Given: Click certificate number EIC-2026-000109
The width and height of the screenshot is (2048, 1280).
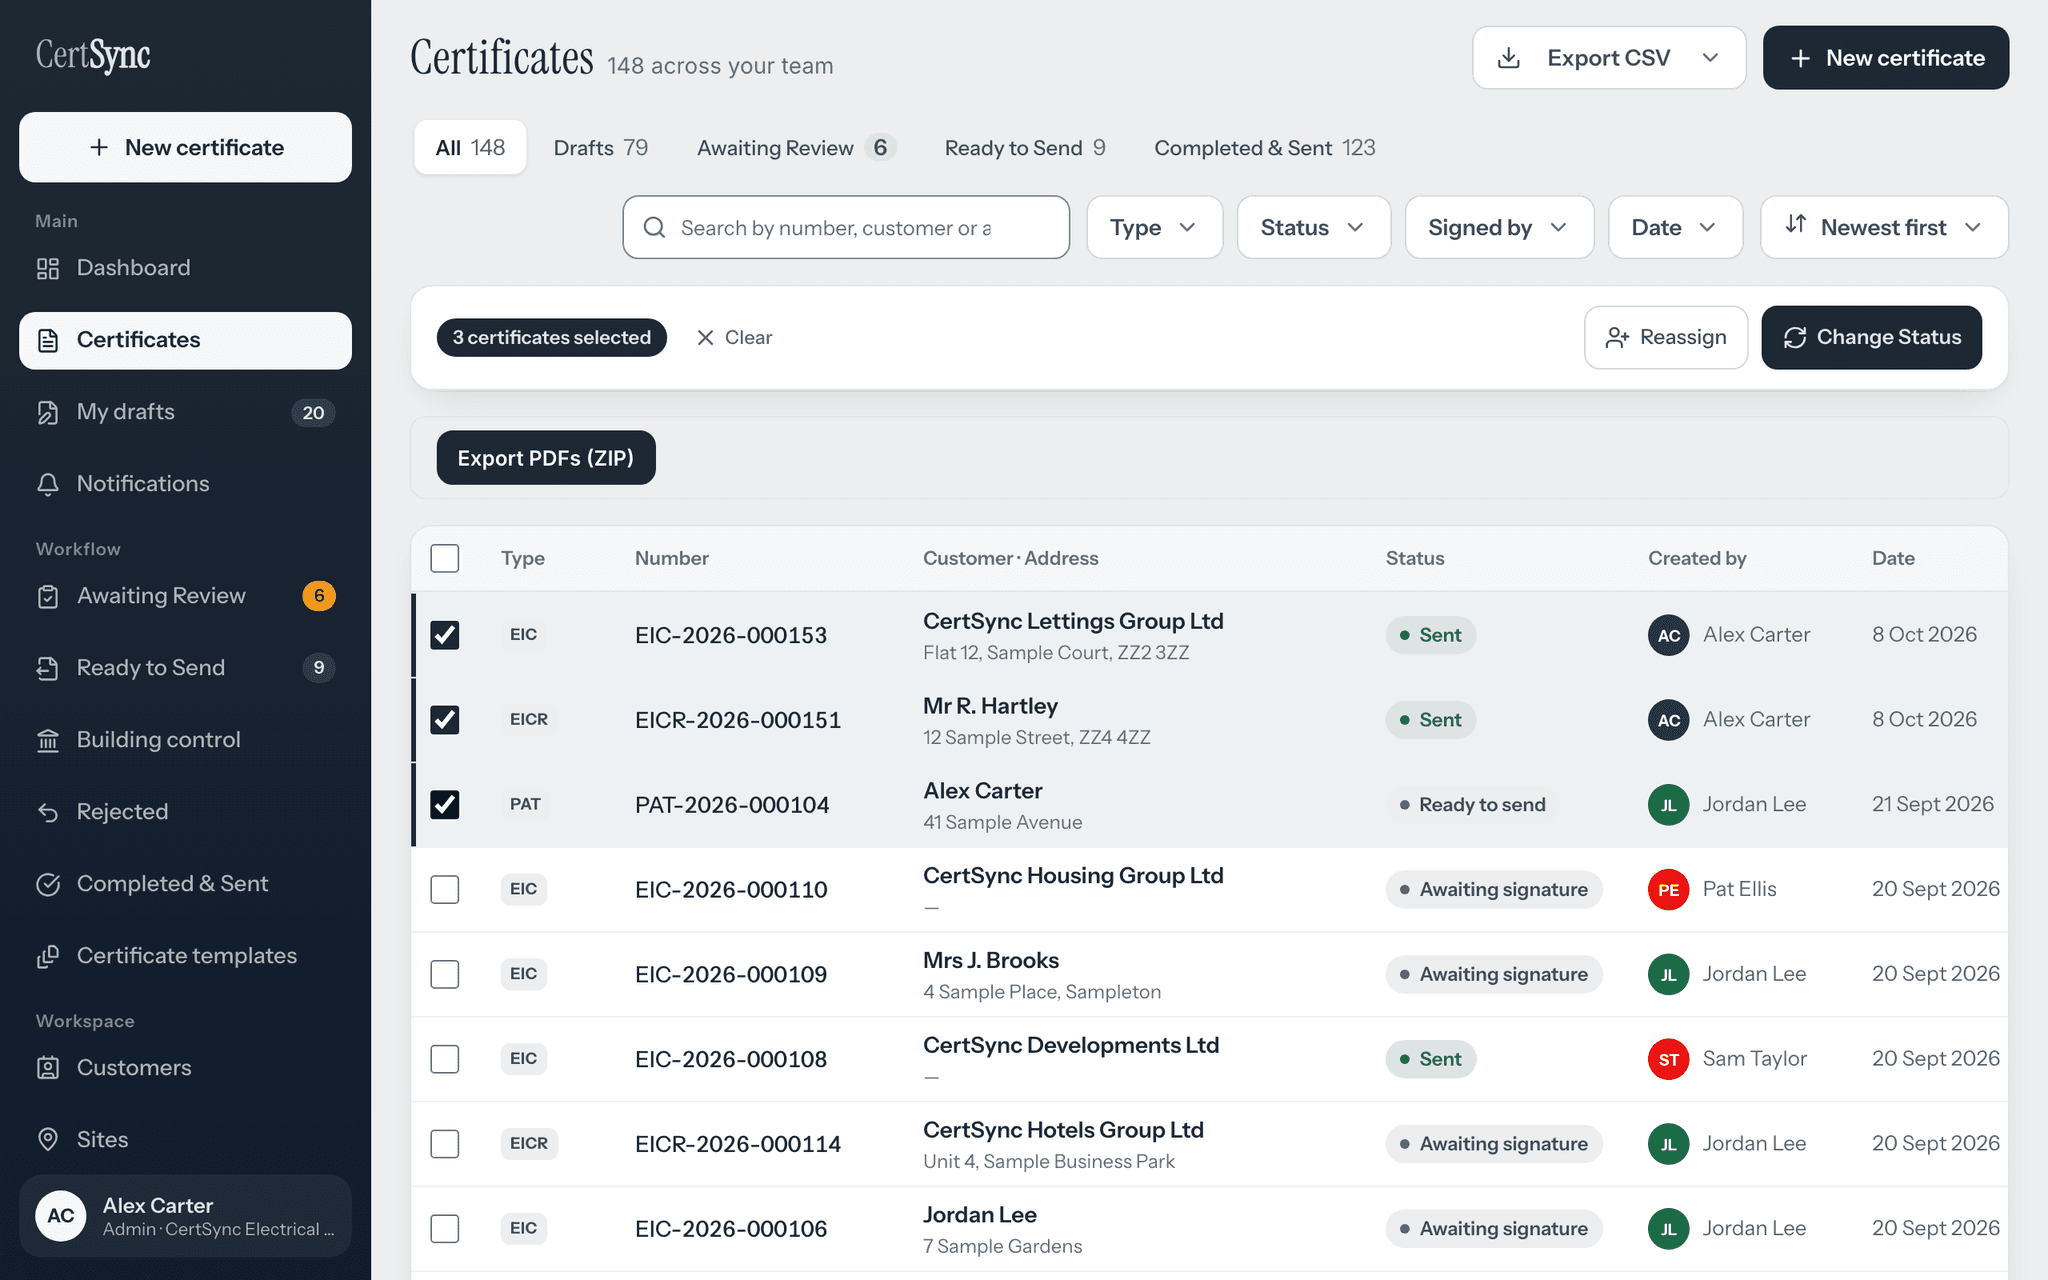Looking at the screenshot, I should (731, 974).
